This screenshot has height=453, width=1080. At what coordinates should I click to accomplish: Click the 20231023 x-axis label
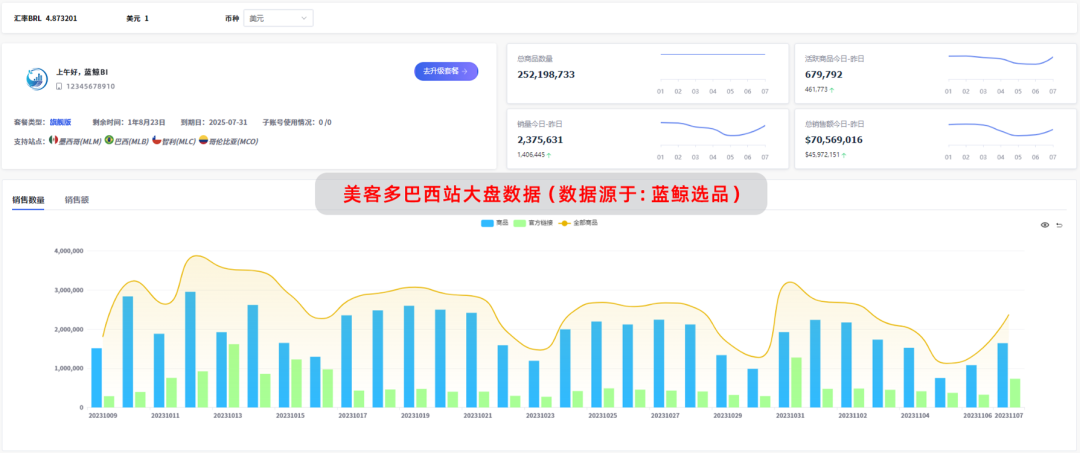[542, 416]
